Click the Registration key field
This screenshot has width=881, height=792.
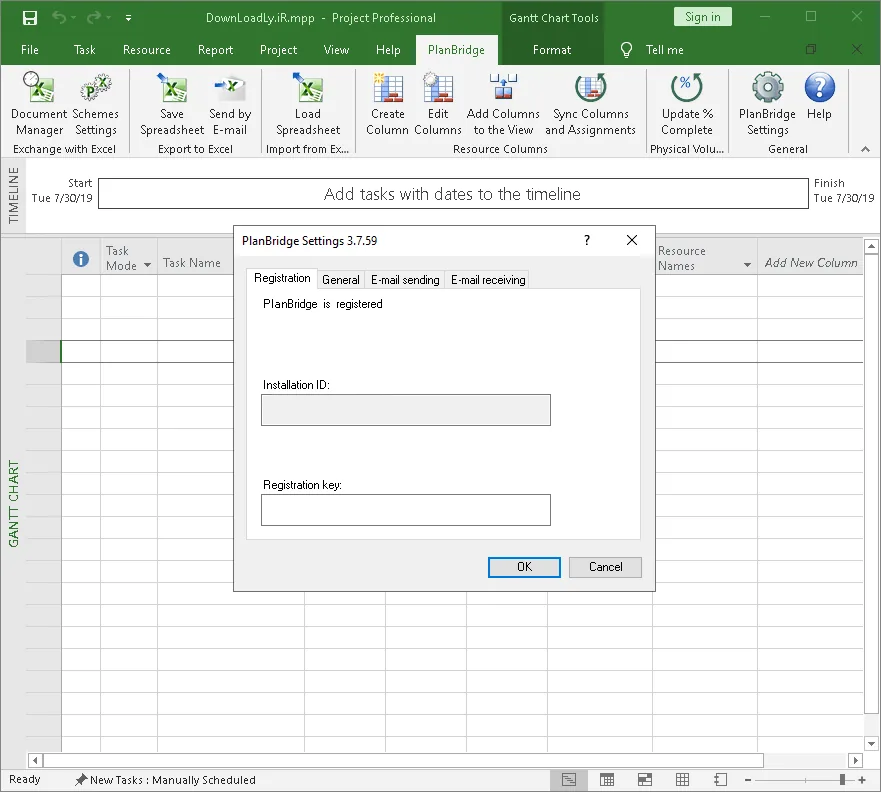(x=406, y=510)
